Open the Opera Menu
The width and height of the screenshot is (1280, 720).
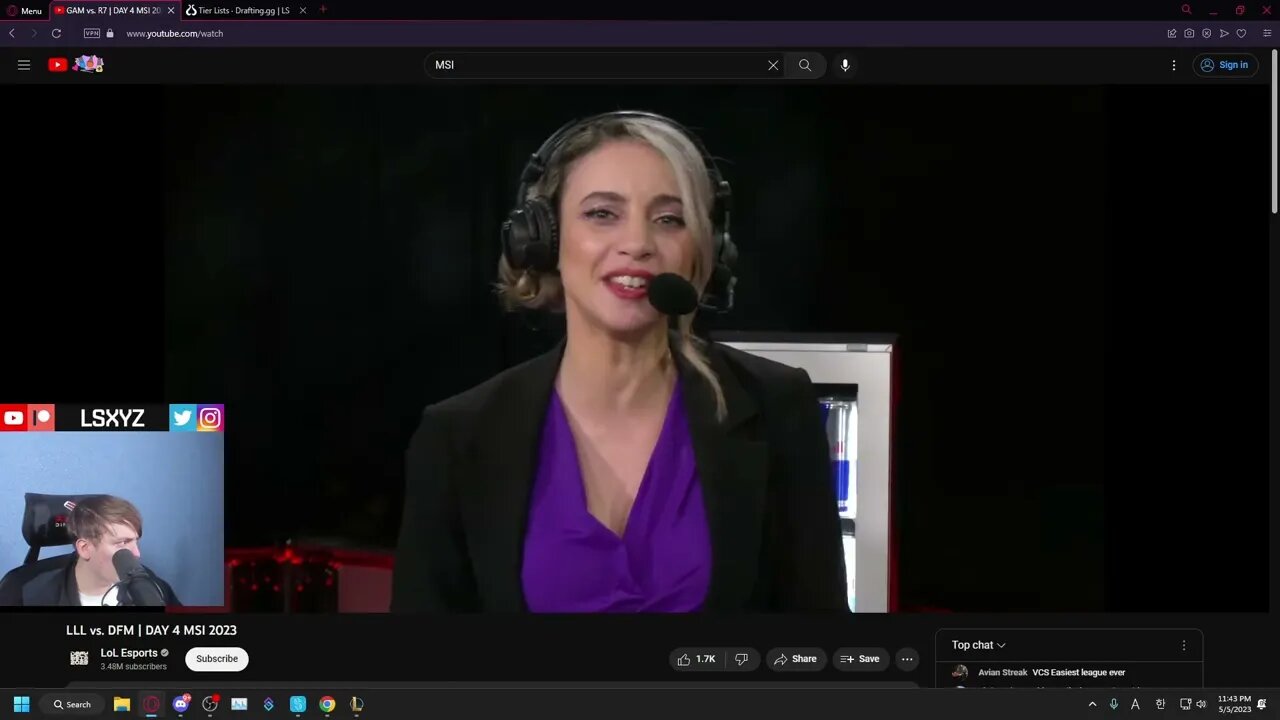pos(24,10)
